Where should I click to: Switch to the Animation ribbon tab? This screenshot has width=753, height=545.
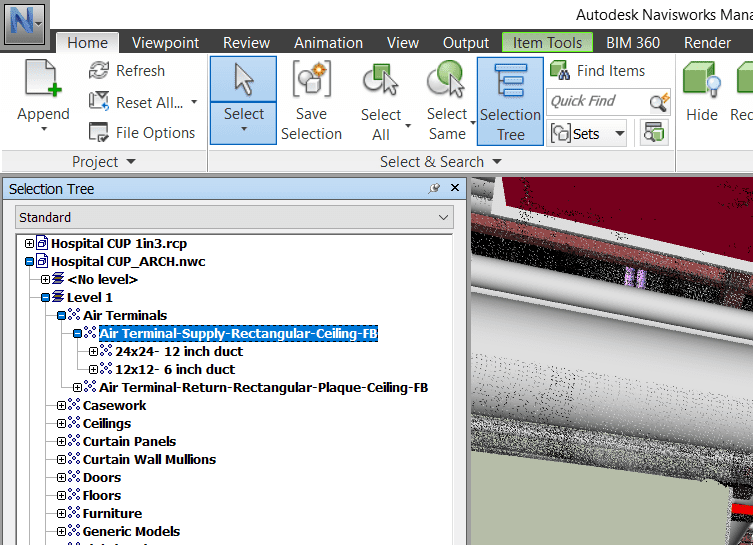tap(328, 43)
